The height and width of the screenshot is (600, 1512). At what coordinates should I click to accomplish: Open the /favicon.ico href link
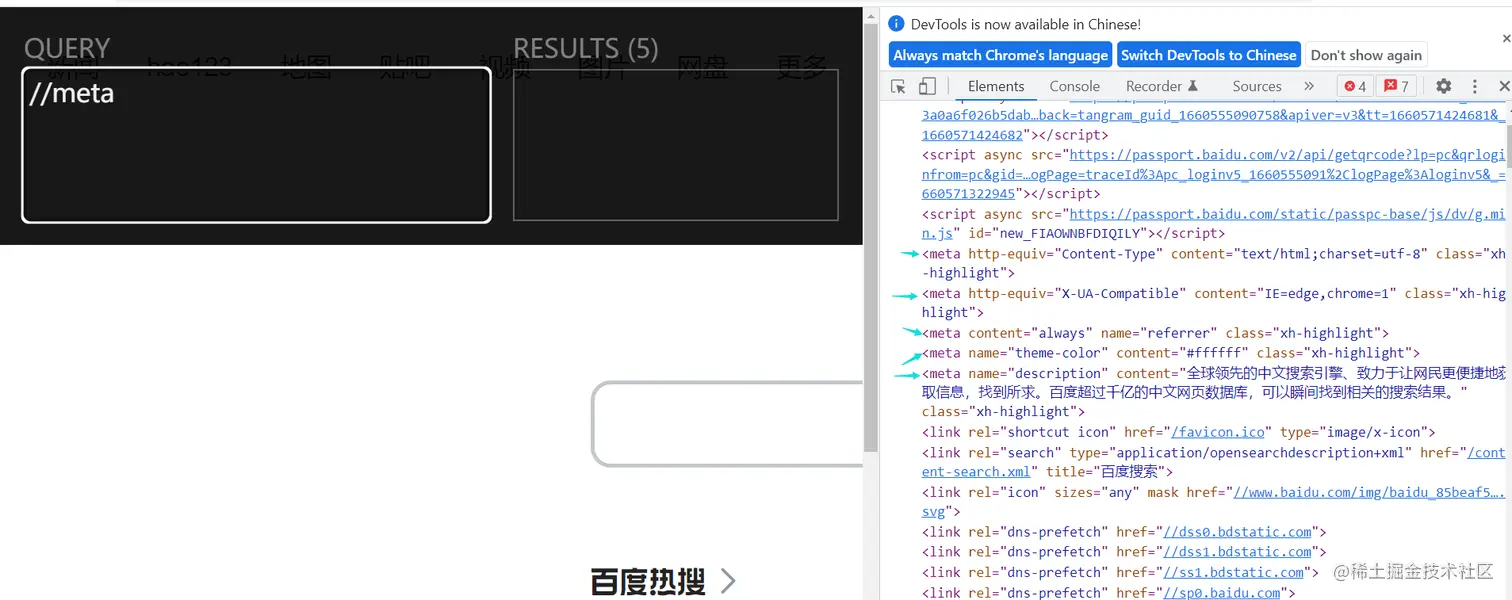click(1218, 432)
